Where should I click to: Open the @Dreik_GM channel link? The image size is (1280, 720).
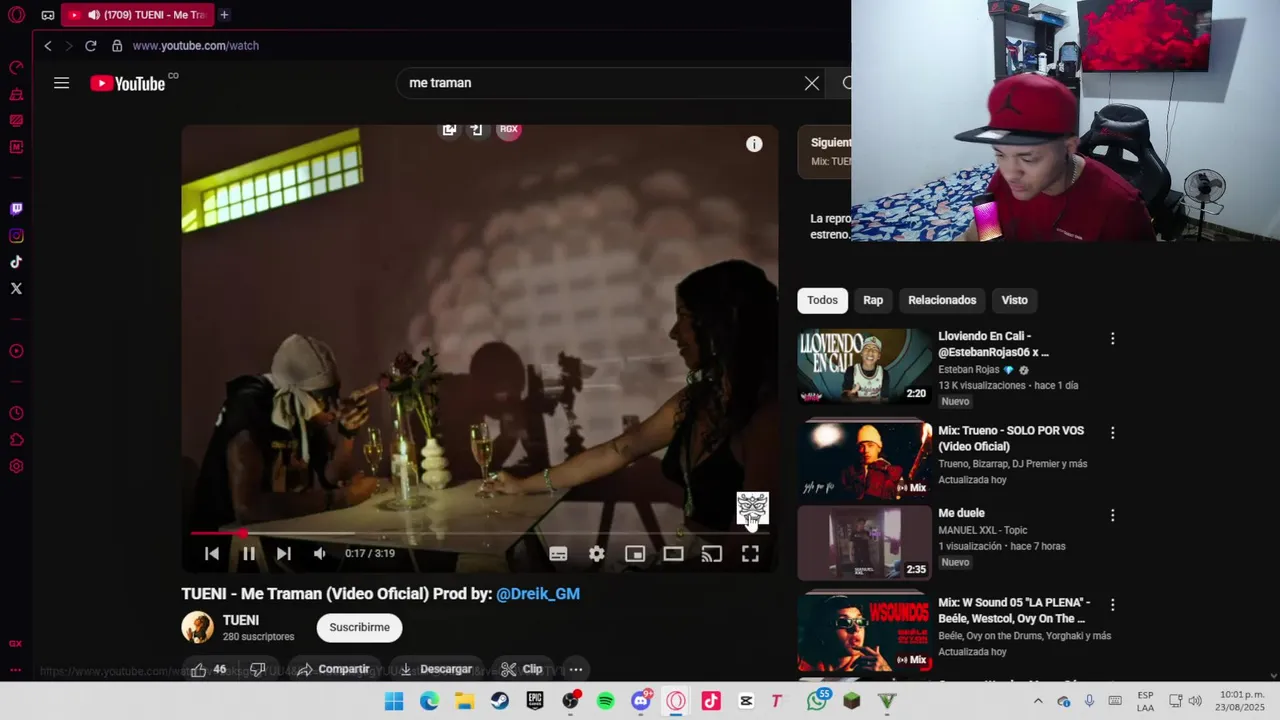[x=538, y=593]
